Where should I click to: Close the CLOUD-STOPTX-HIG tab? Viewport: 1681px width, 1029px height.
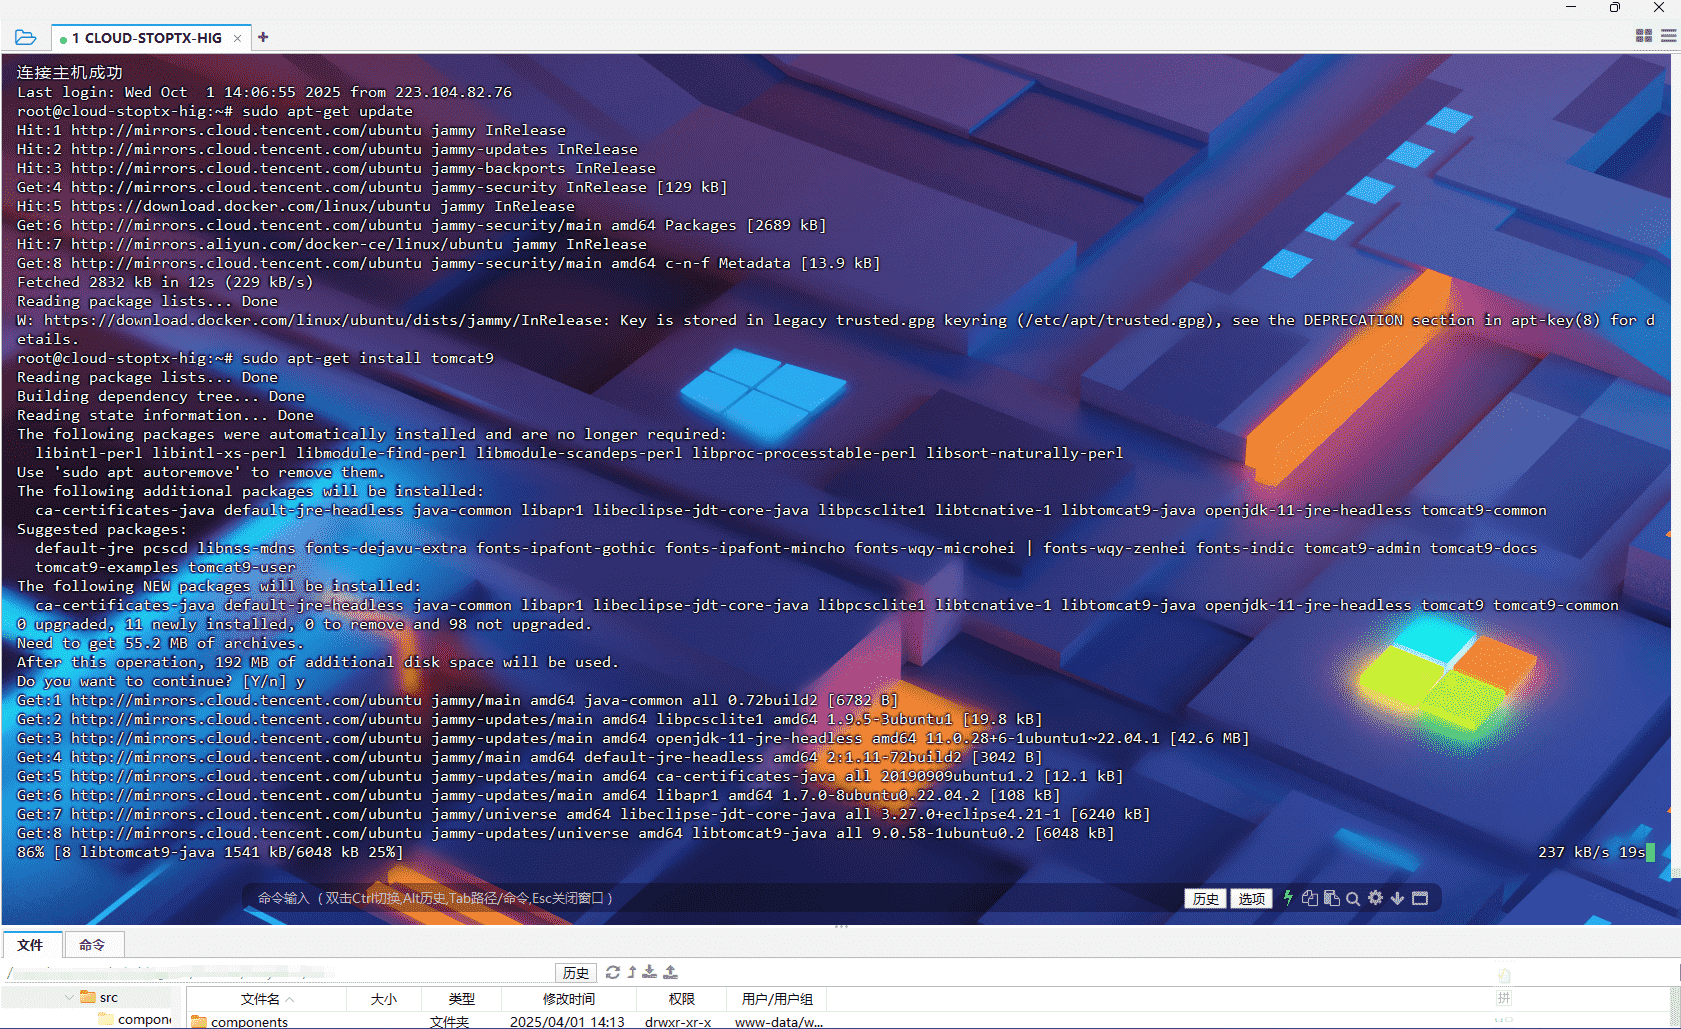[x=237, y=39]
